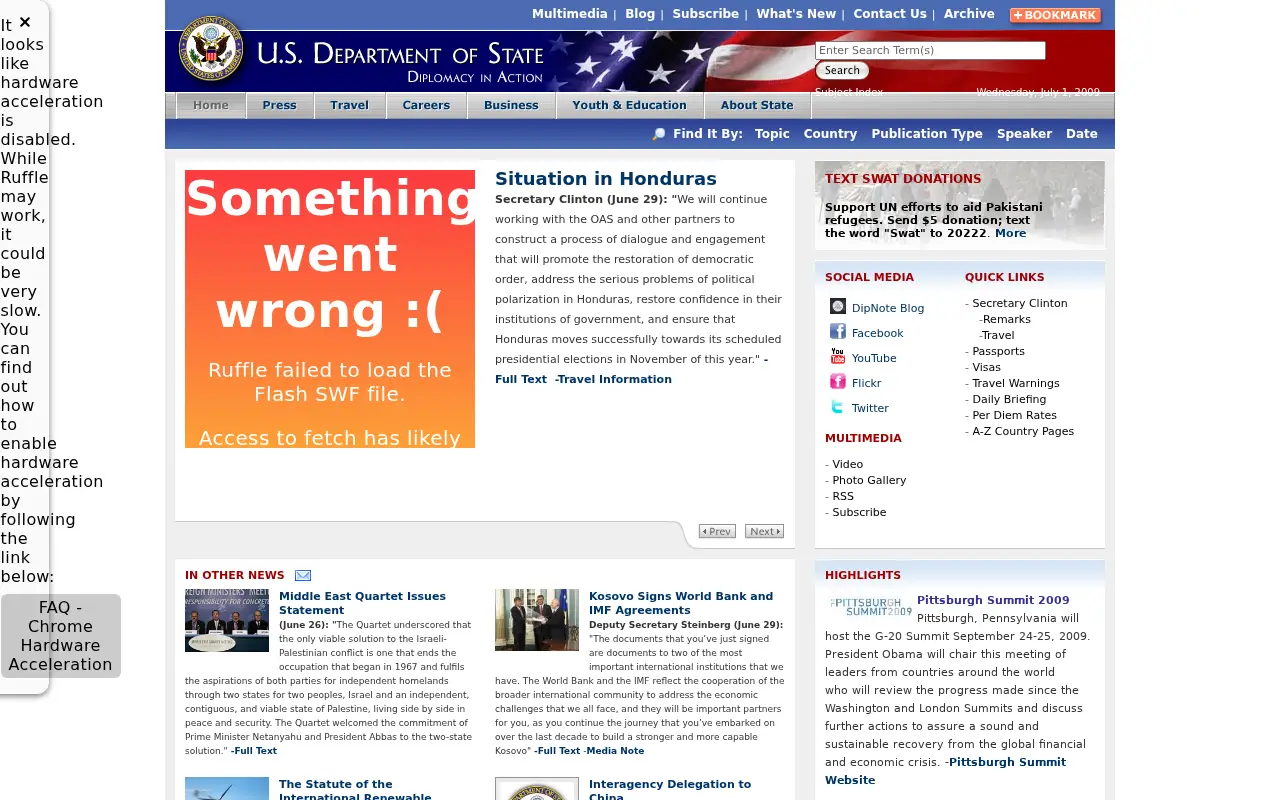1280x800 pixels.
Task: Open the DipNote Blog icon
Action: coord(838,306)
